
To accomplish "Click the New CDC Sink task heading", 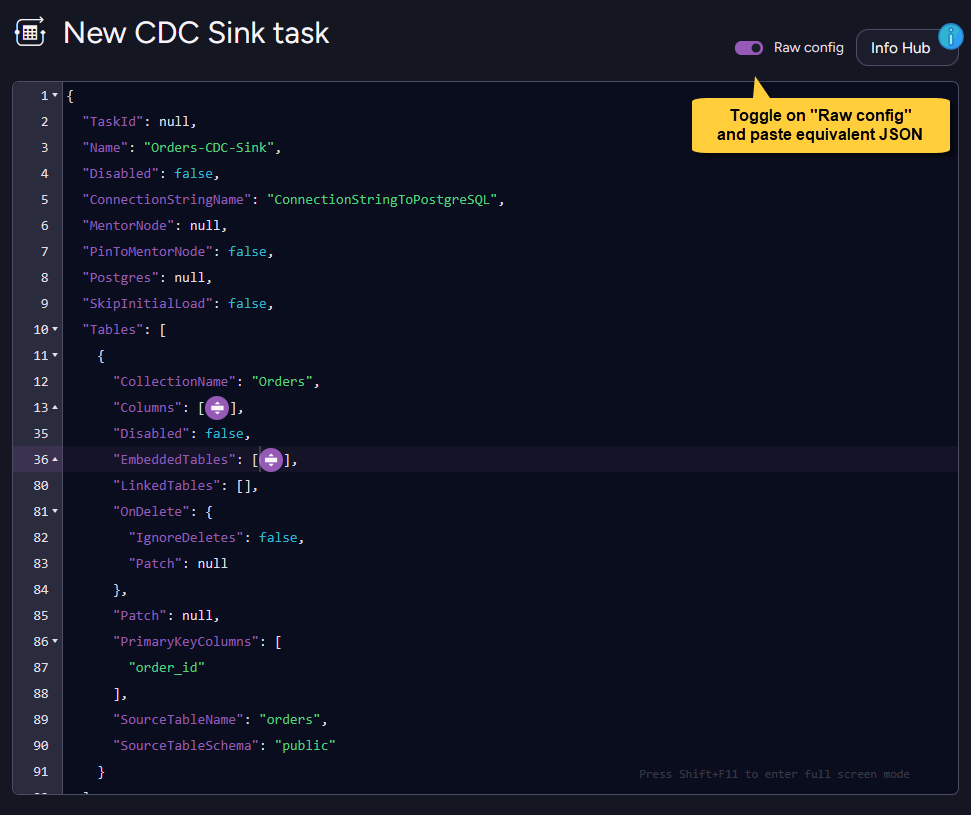I will (196, 33).
